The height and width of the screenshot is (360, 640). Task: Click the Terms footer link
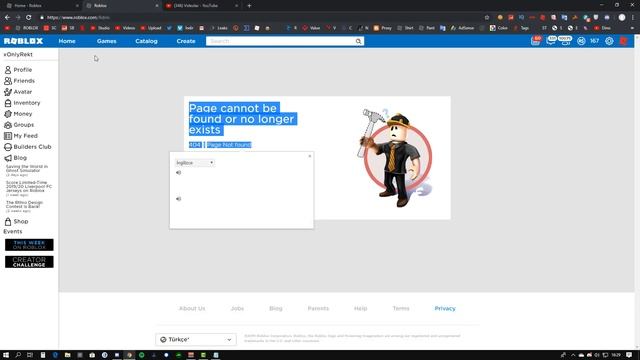(x=401, y=309)
